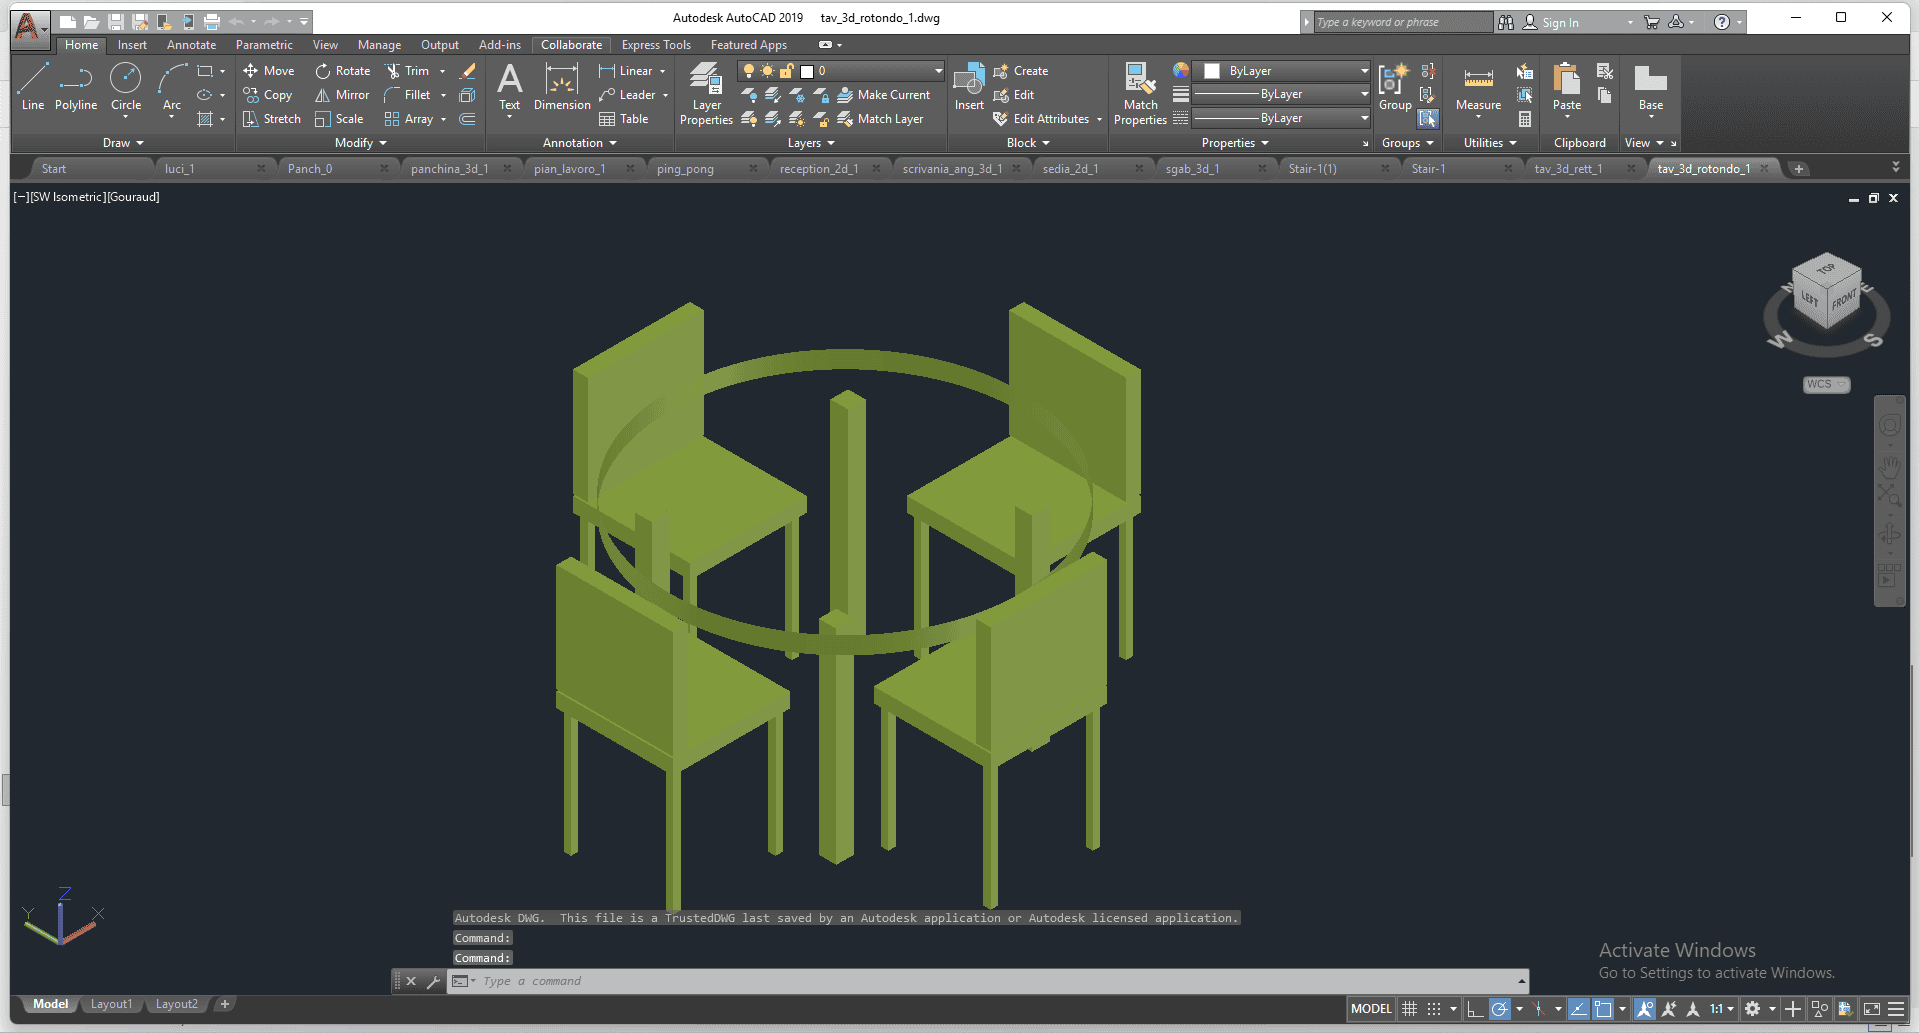Select the Polyline drawing tool
The width and height of the screenshot is (1919, 1033).
(75, 87)
